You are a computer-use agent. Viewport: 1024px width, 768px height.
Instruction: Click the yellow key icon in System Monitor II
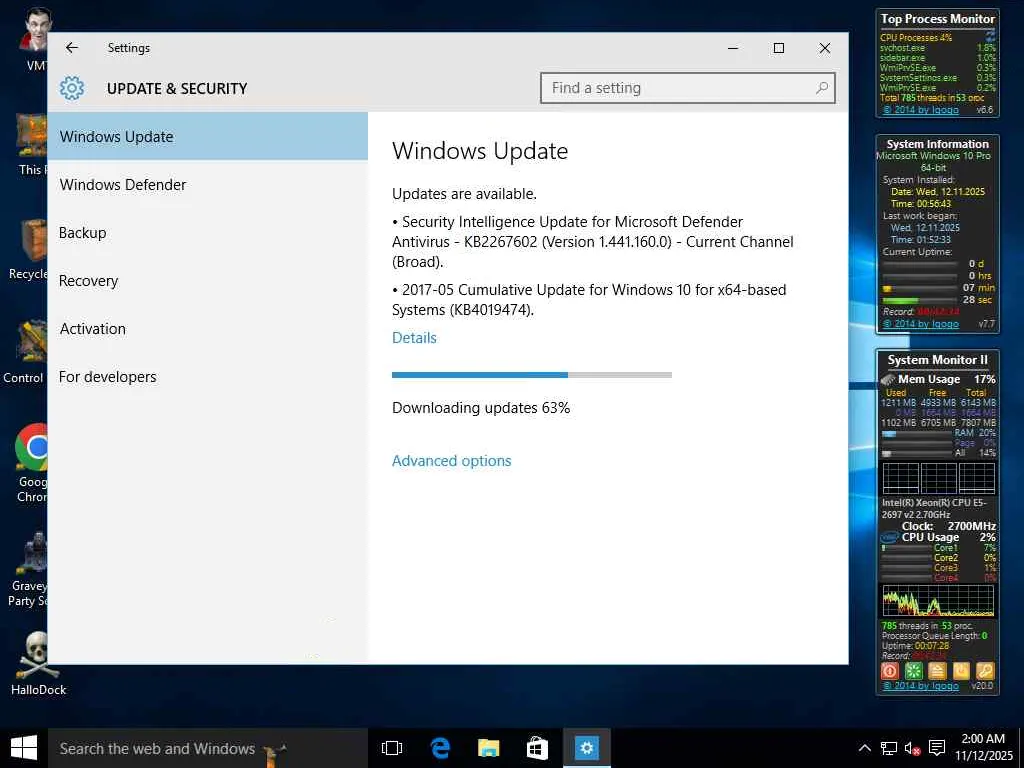[985, 671]
